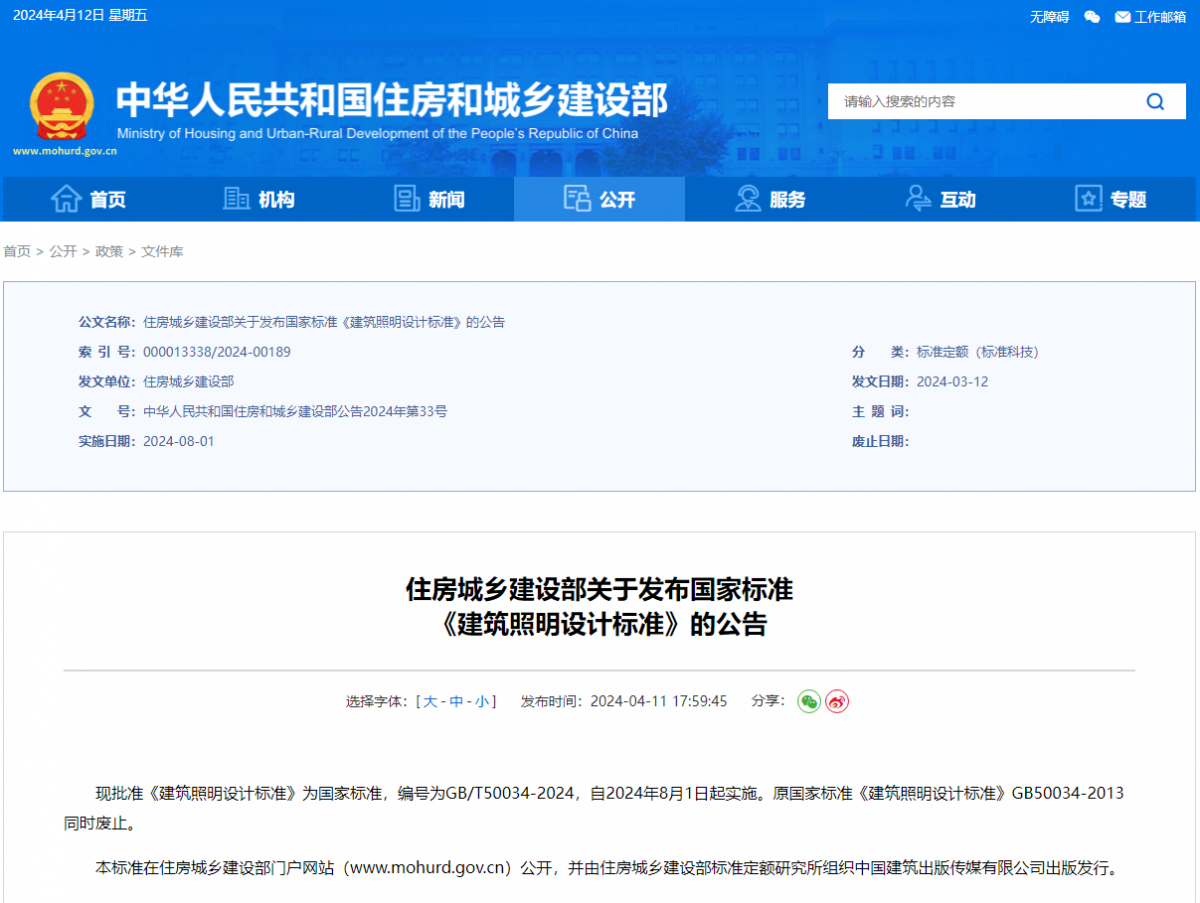Open the 服务 navigation menu

click(x=770, y=199)
